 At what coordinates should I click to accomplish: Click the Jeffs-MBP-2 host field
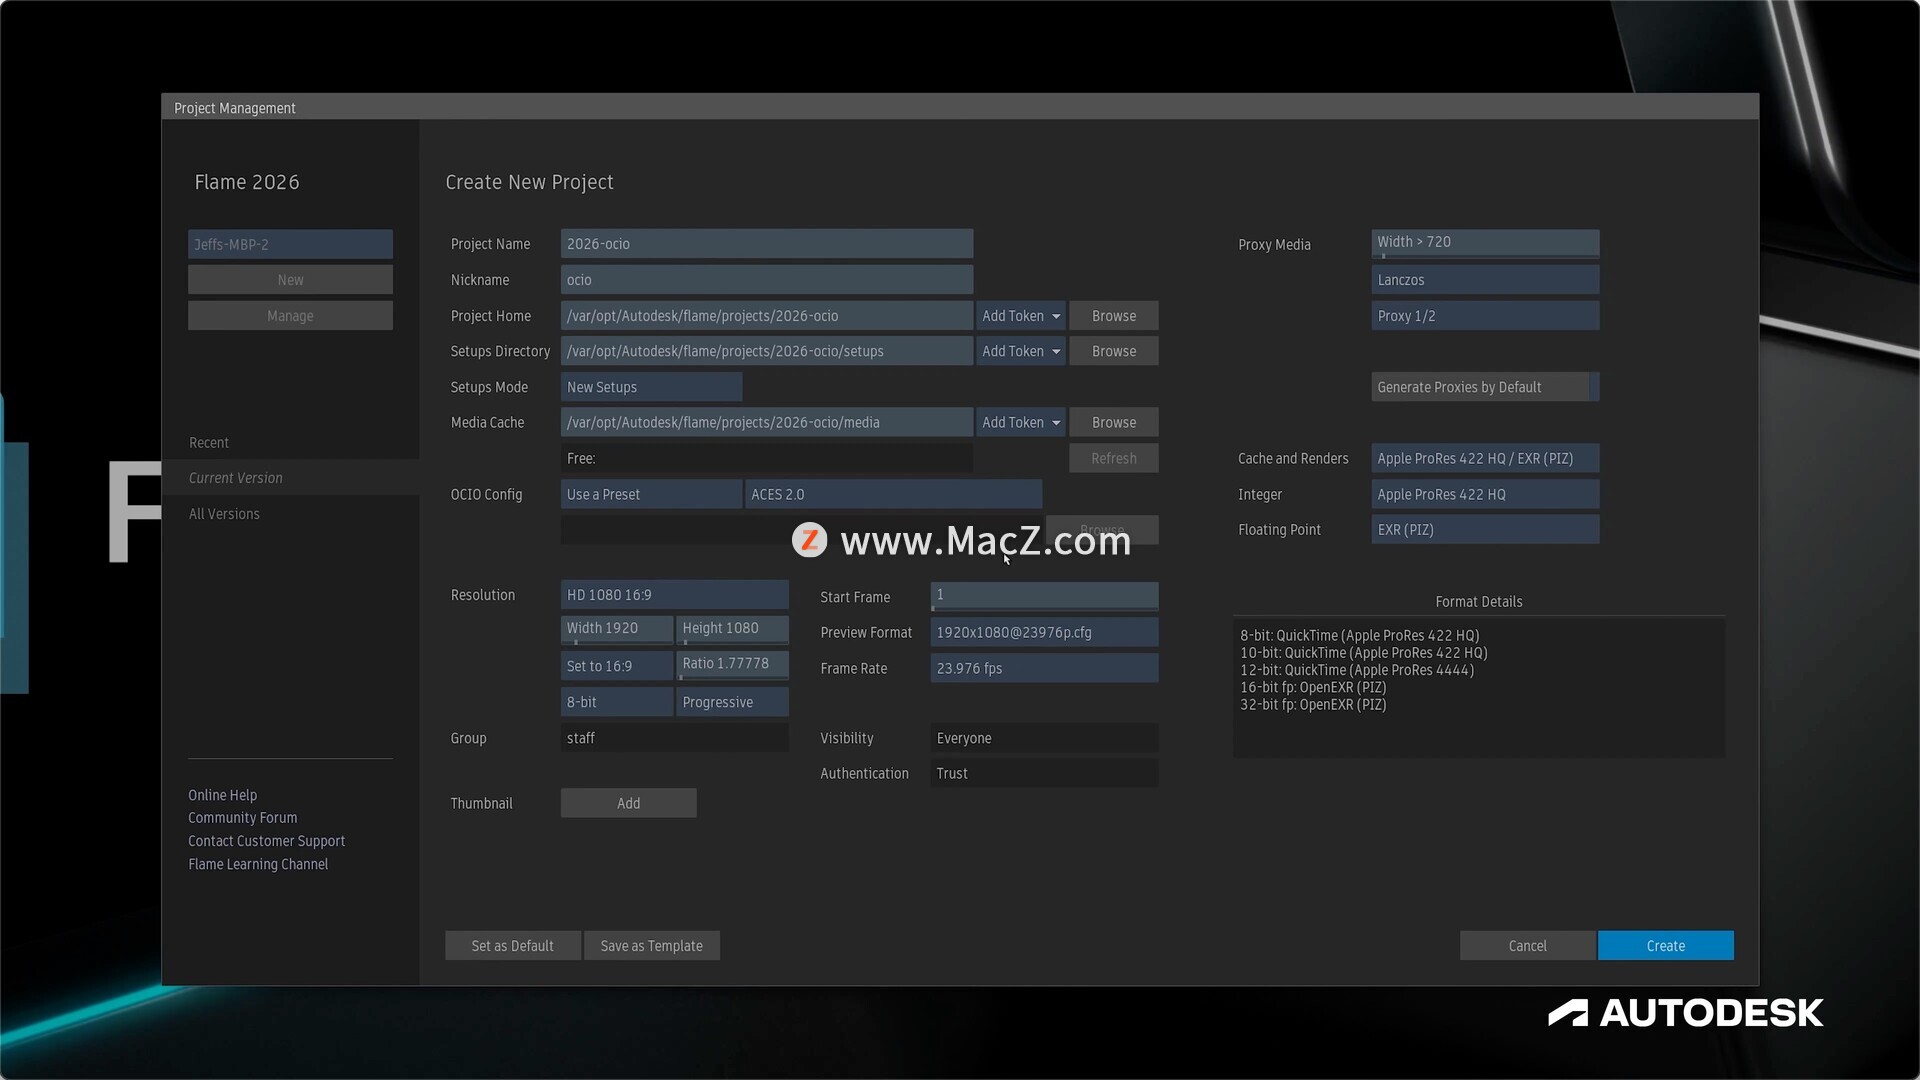[290, 244]
